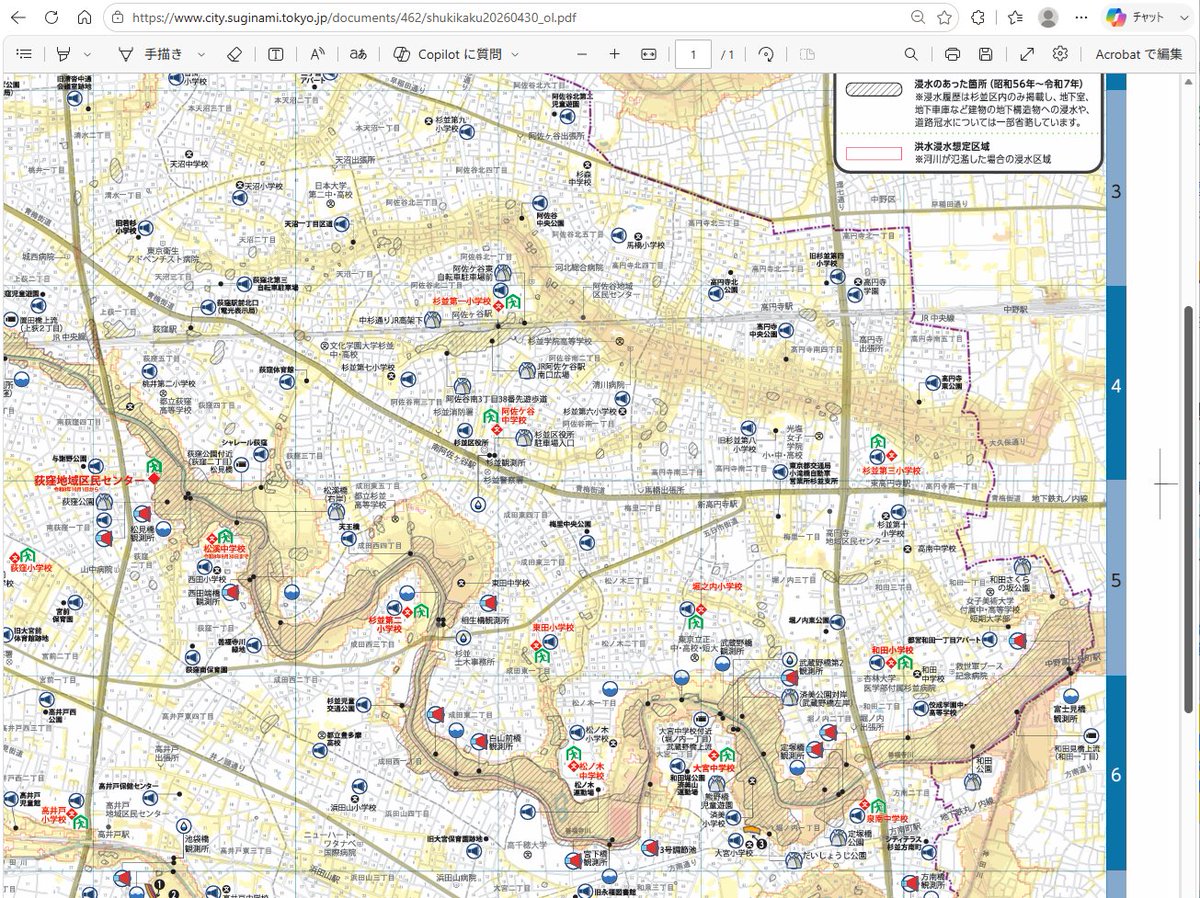Fit PDF to page width
The image size is (1200, 898).
[648, 54]
